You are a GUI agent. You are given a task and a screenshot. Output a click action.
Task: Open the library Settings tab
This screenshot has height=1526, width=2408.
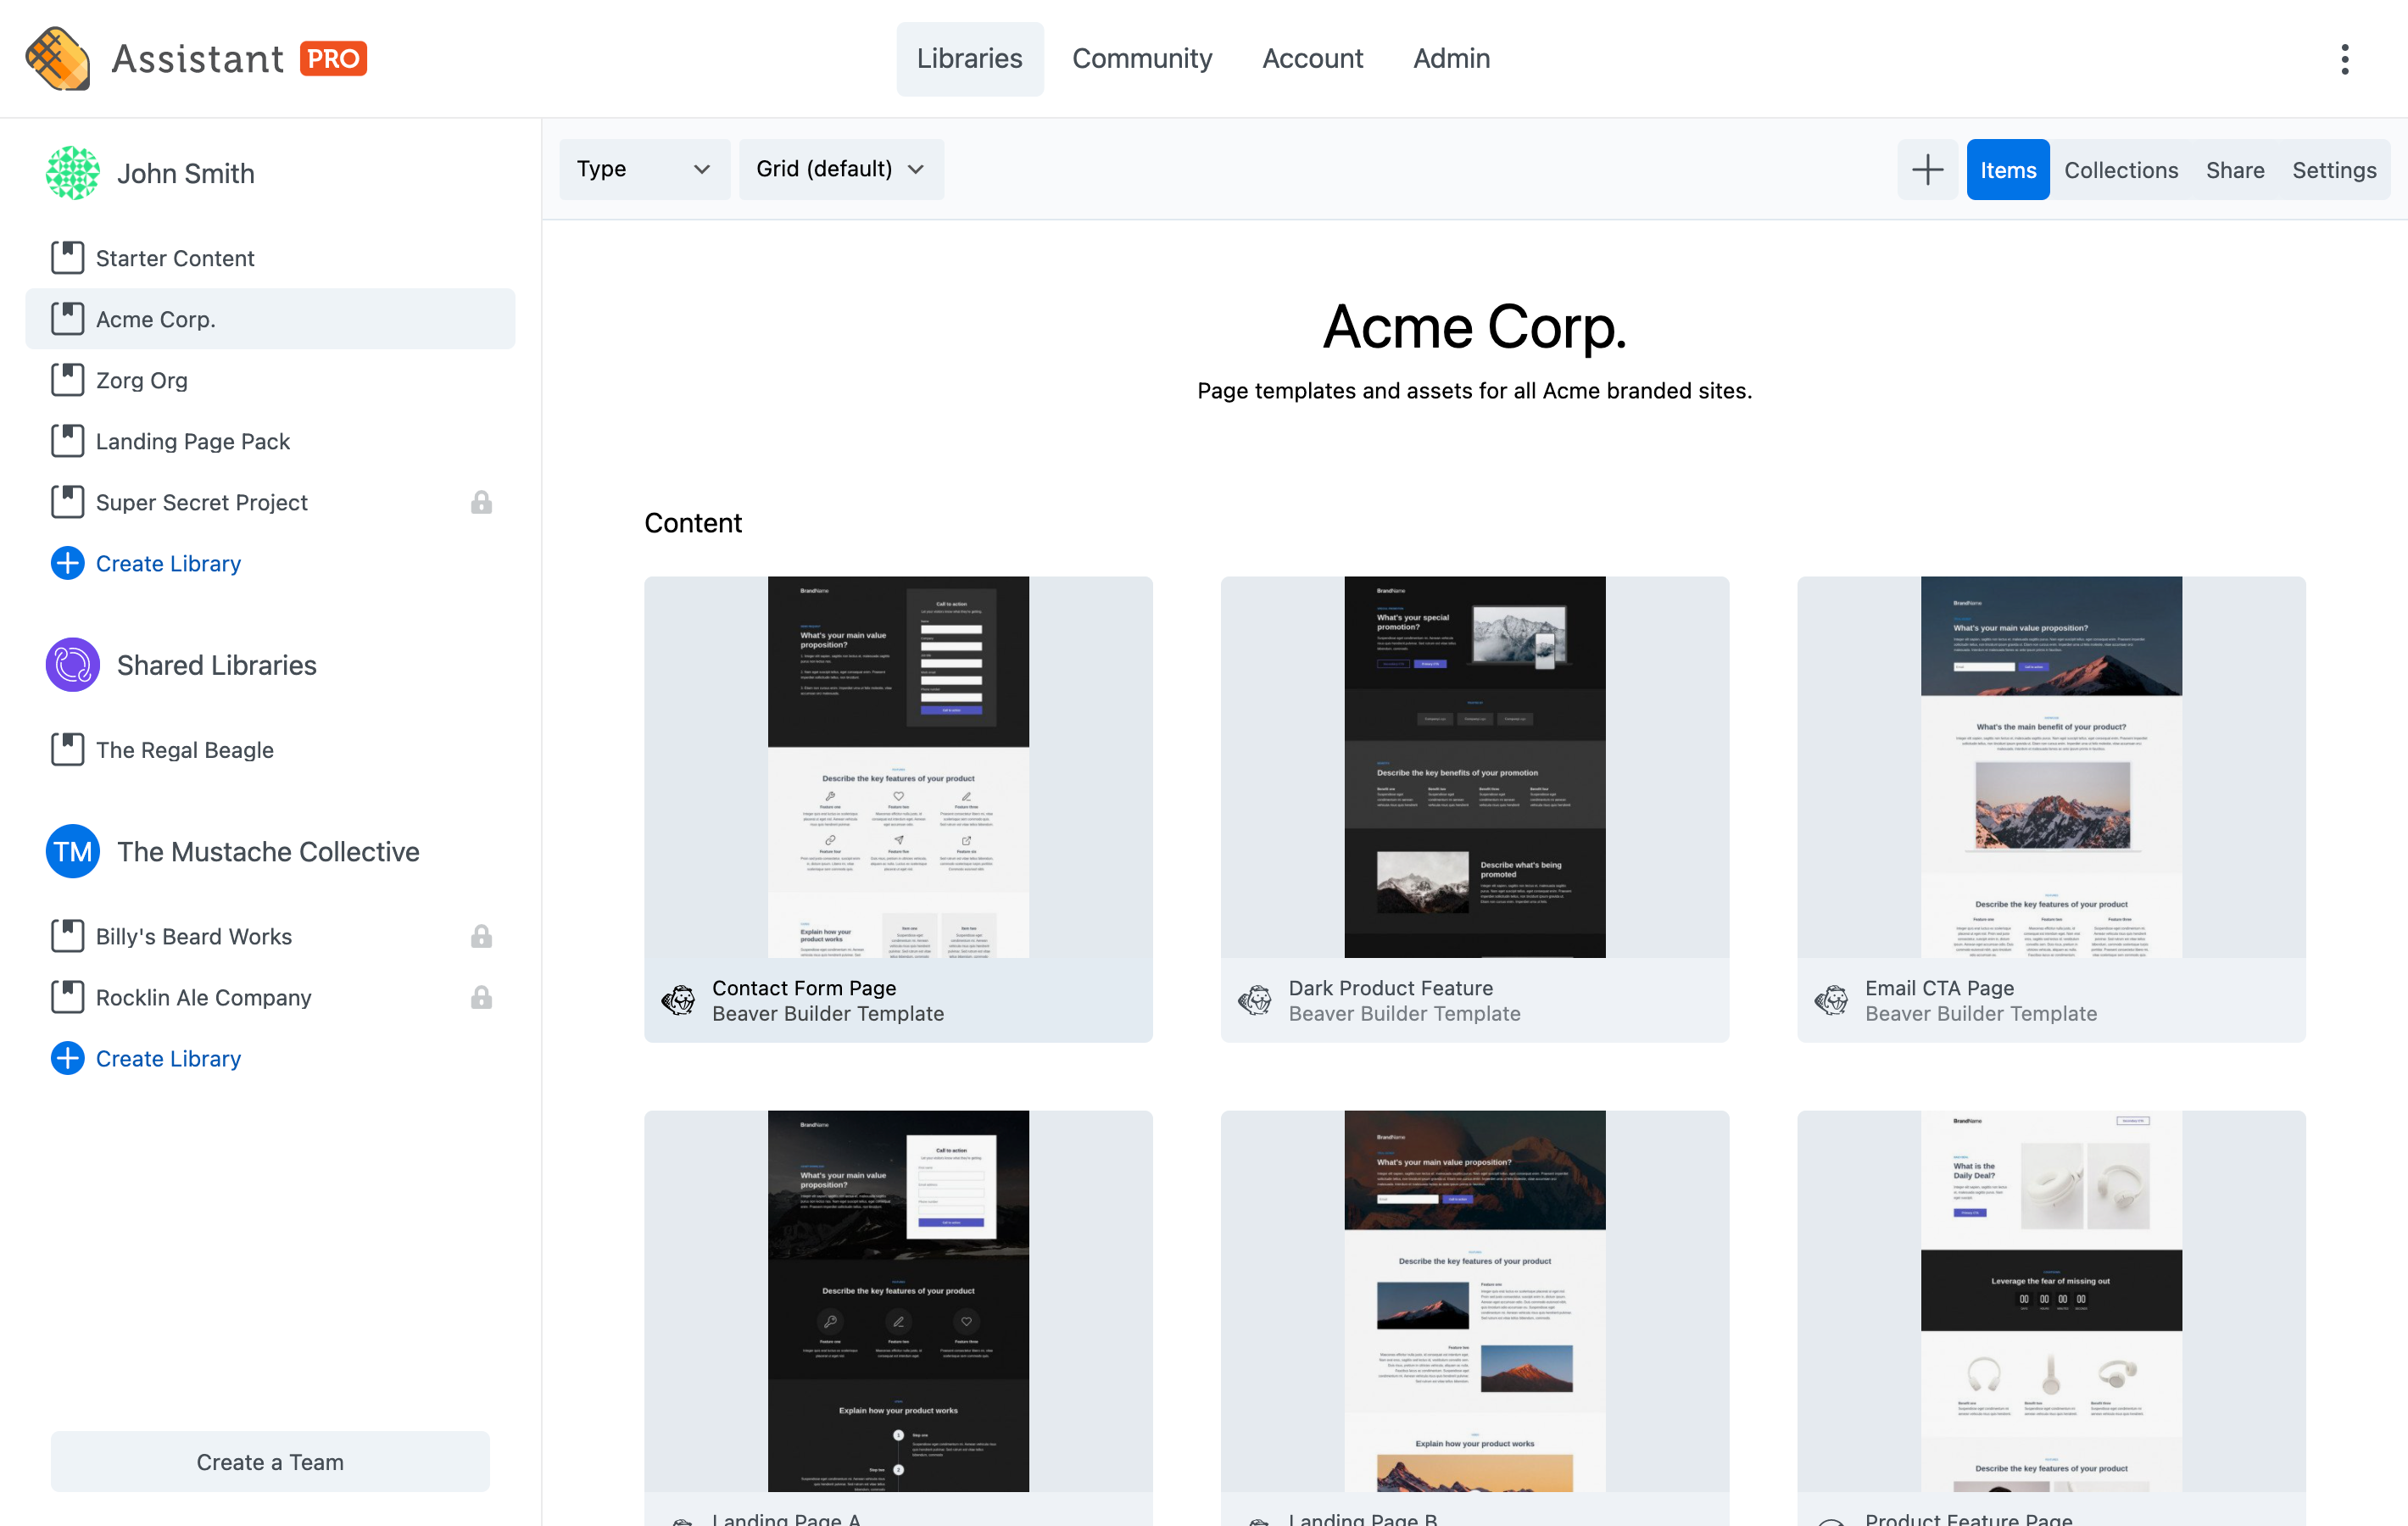point(2333,169)
